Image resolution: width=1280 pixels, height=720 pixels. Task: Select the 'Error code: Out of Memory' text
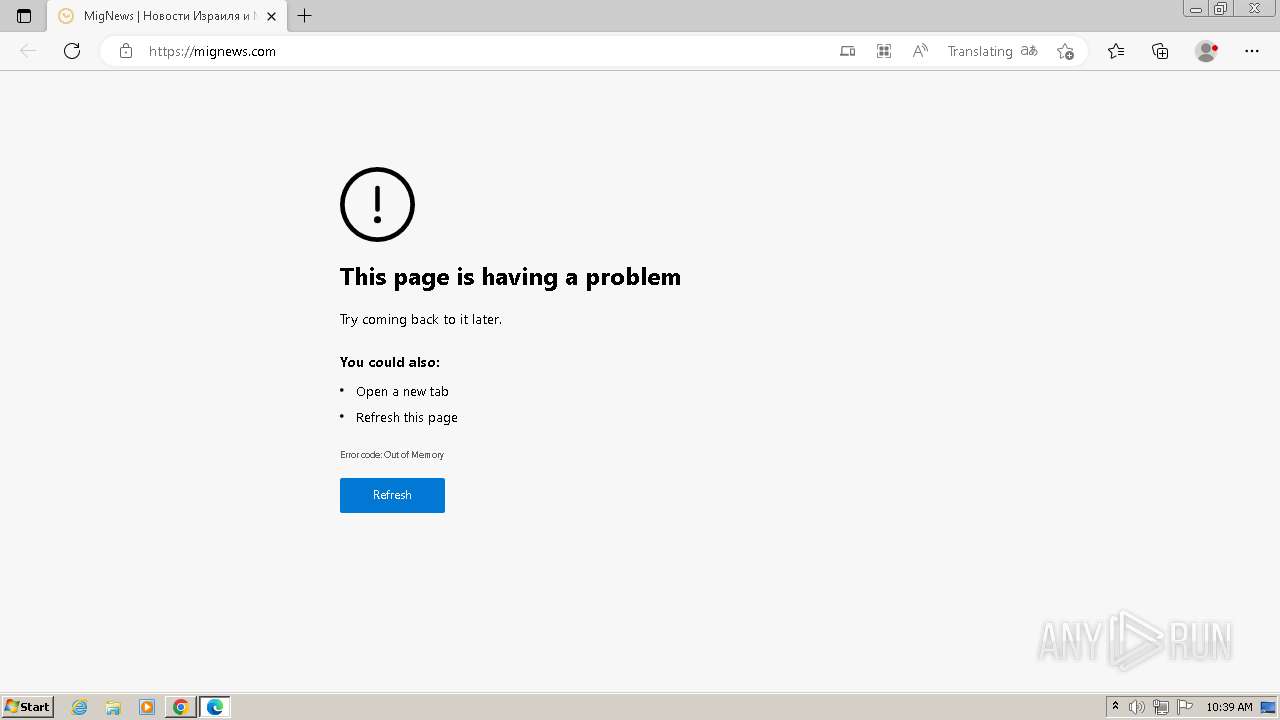coord(392,454)
